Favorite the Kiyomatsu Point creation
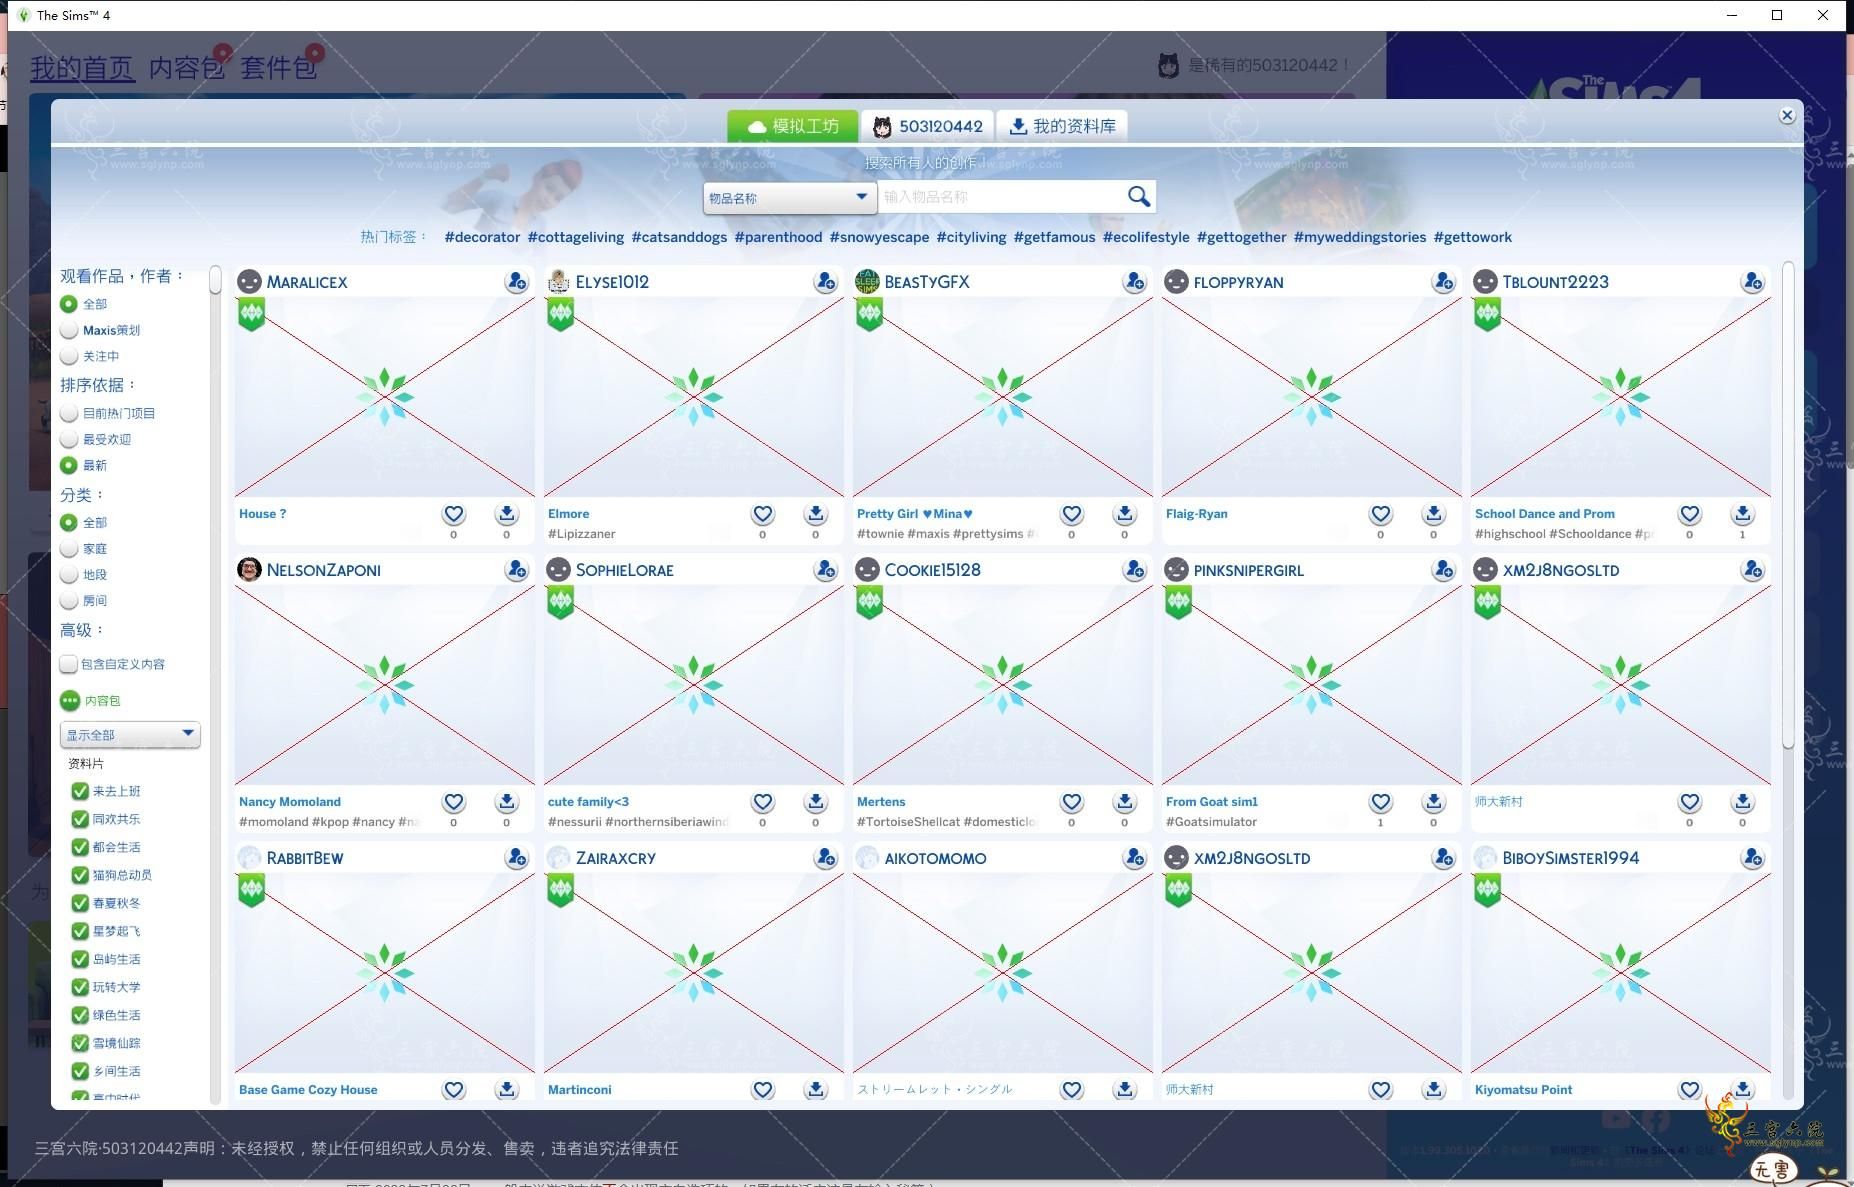 pos(1690,1090)
